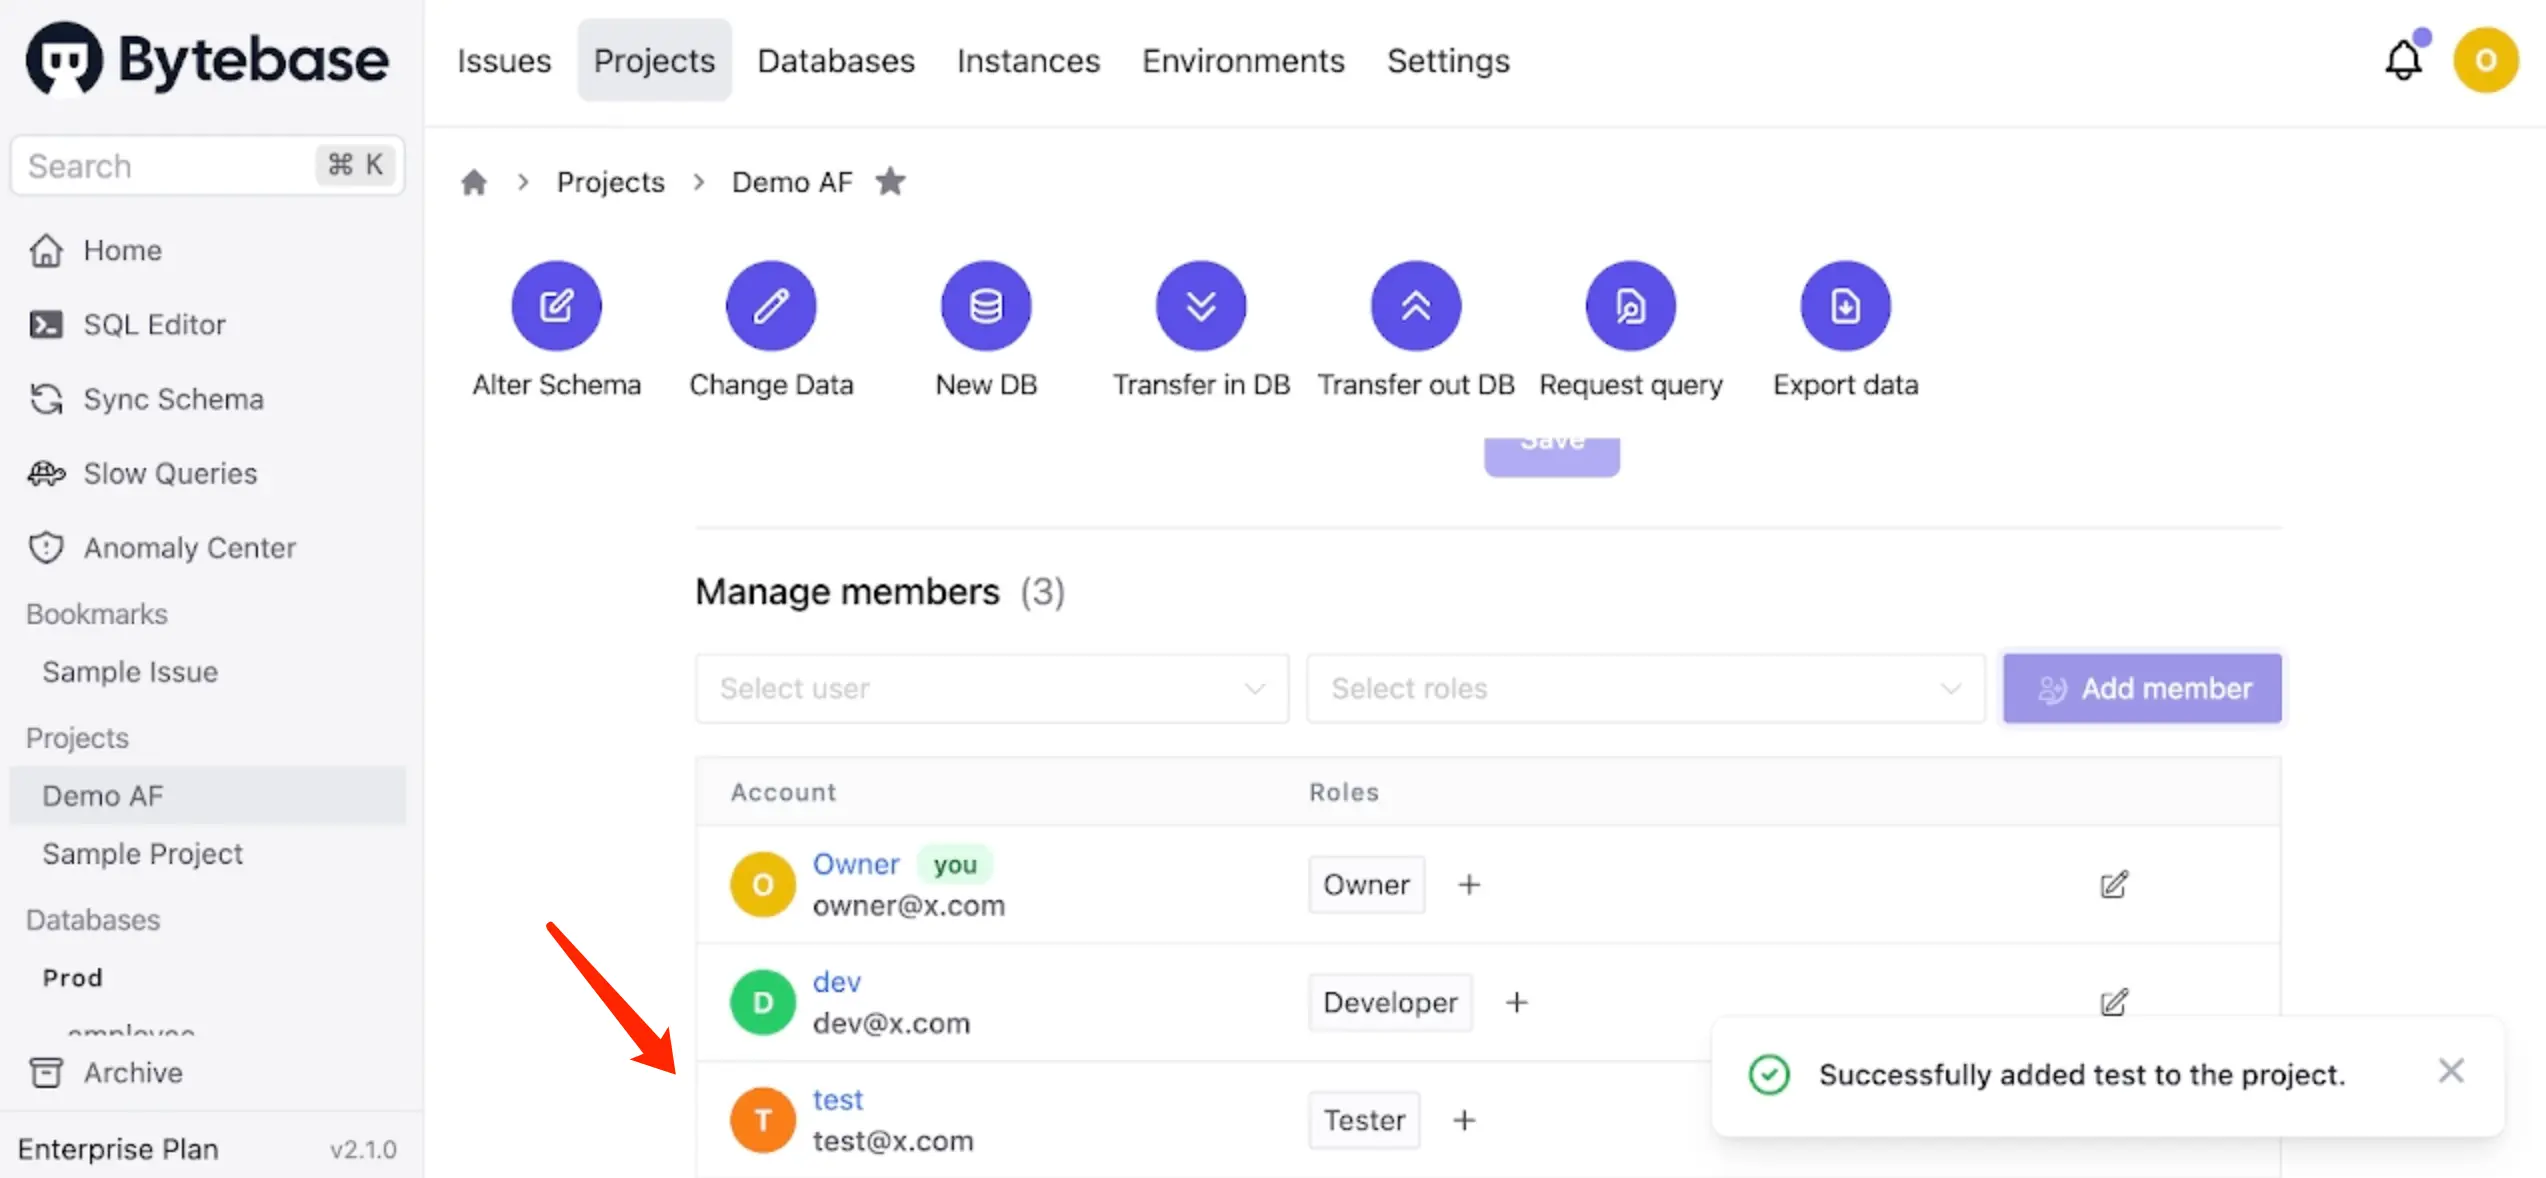Click the Transfer in DB icon
Screen dimensions: 2546x1178
tap(1201, 306)
